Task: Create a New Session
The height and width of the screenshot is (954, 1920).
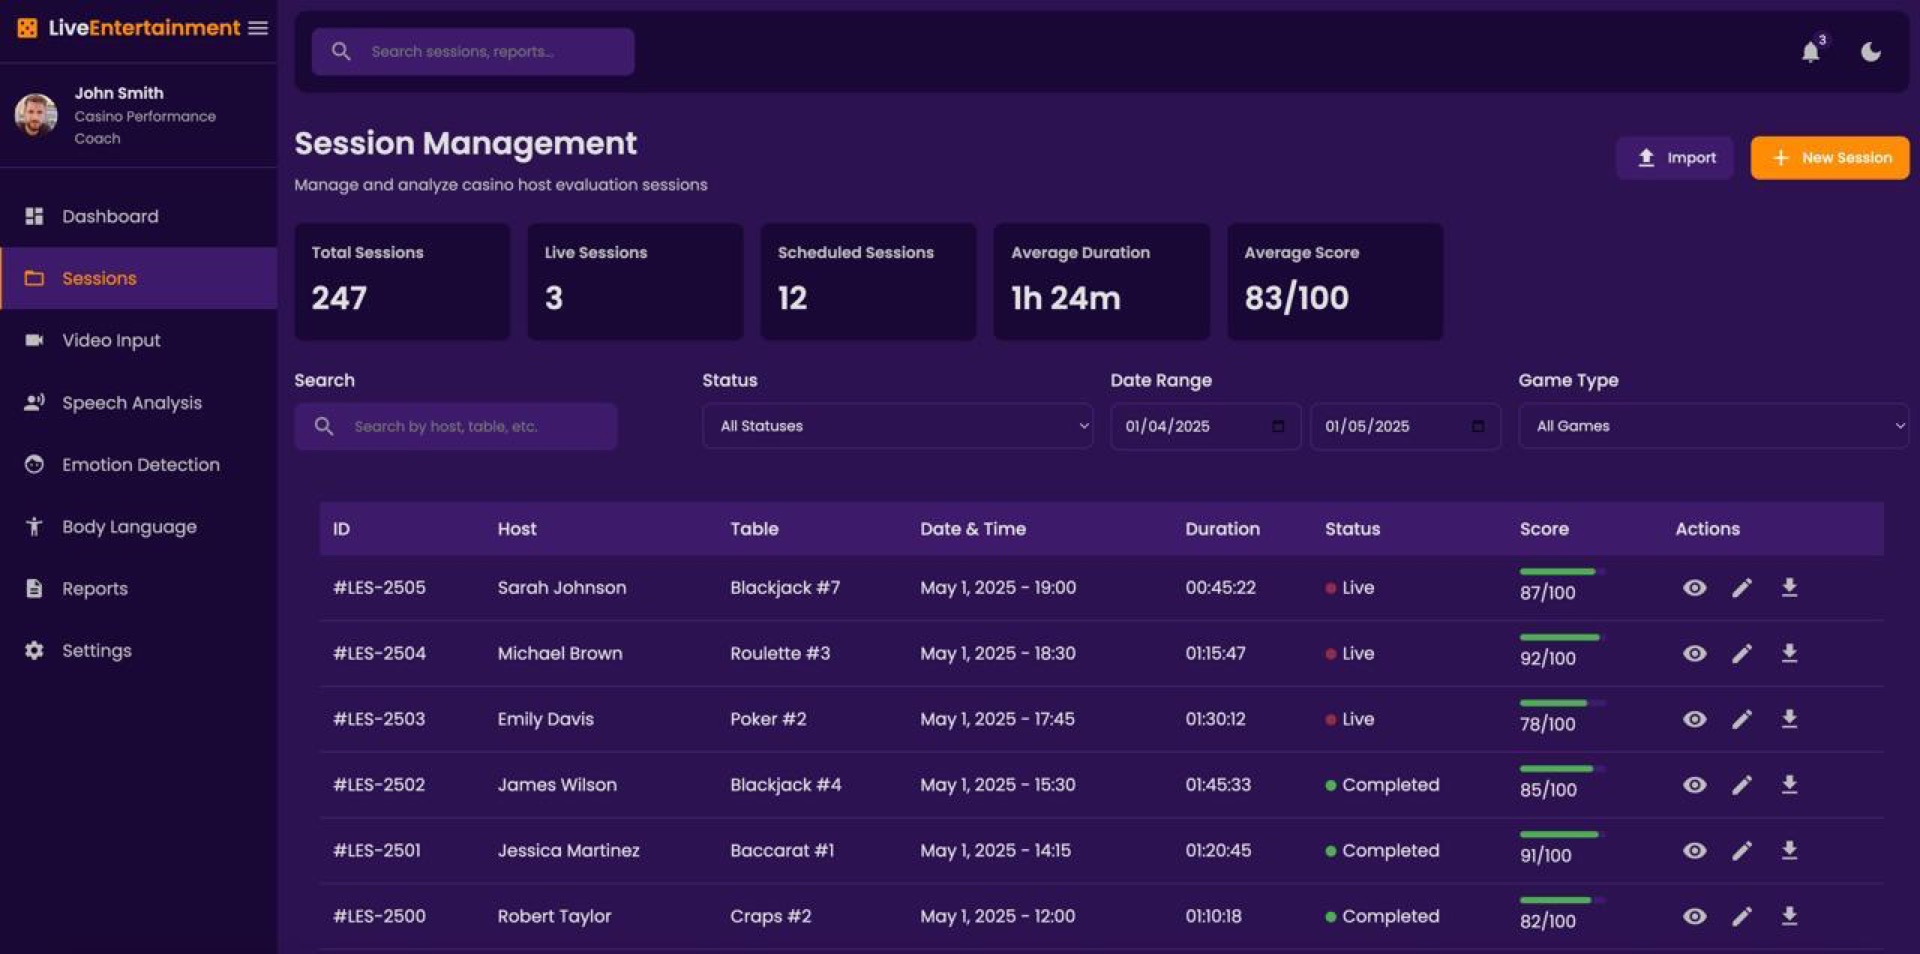Action: click(x=1829, y=157)
